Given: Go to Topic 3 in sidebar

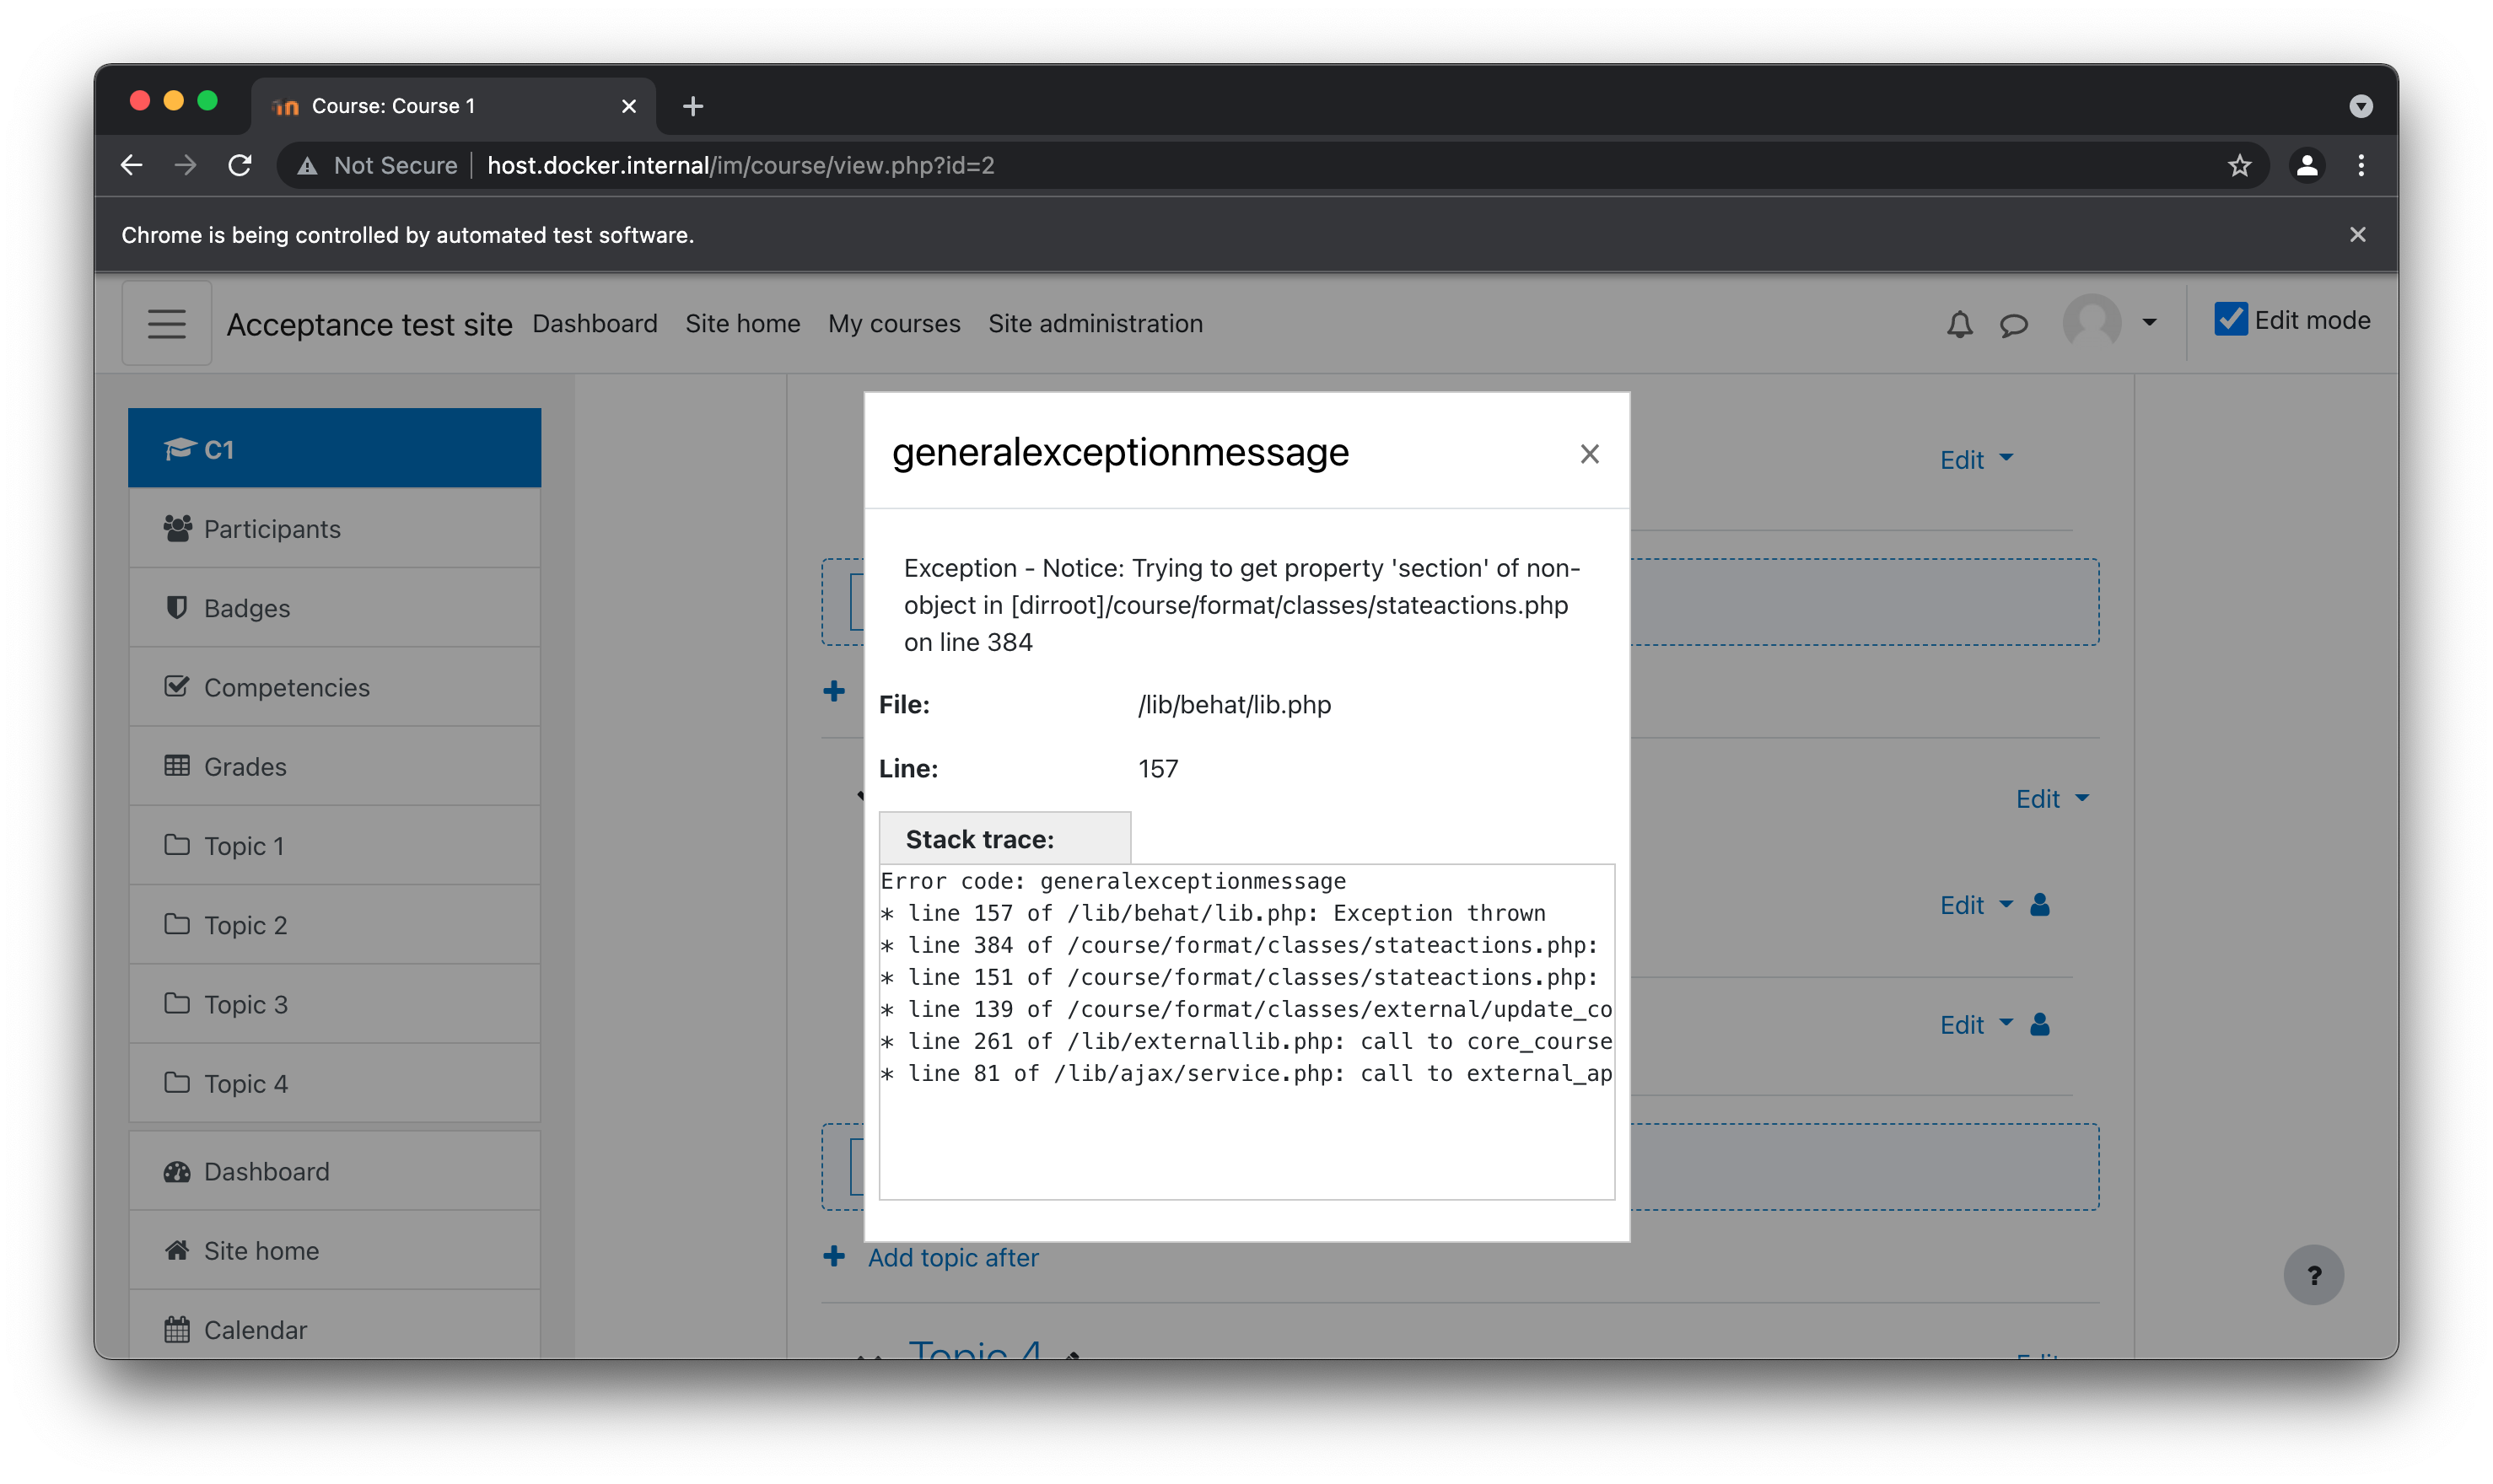Looking at the screenshot, I should pos(334,1003).
